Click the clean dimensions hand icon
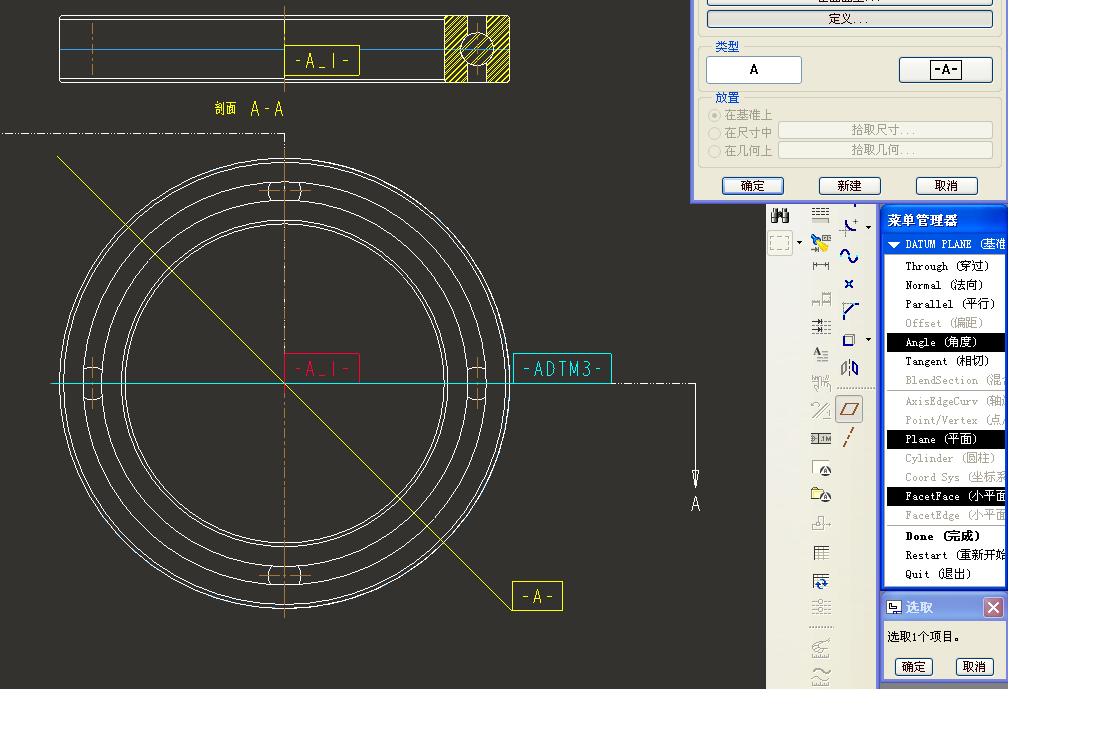The height and width of the screenshot is (729, 1097). point(821,383)
